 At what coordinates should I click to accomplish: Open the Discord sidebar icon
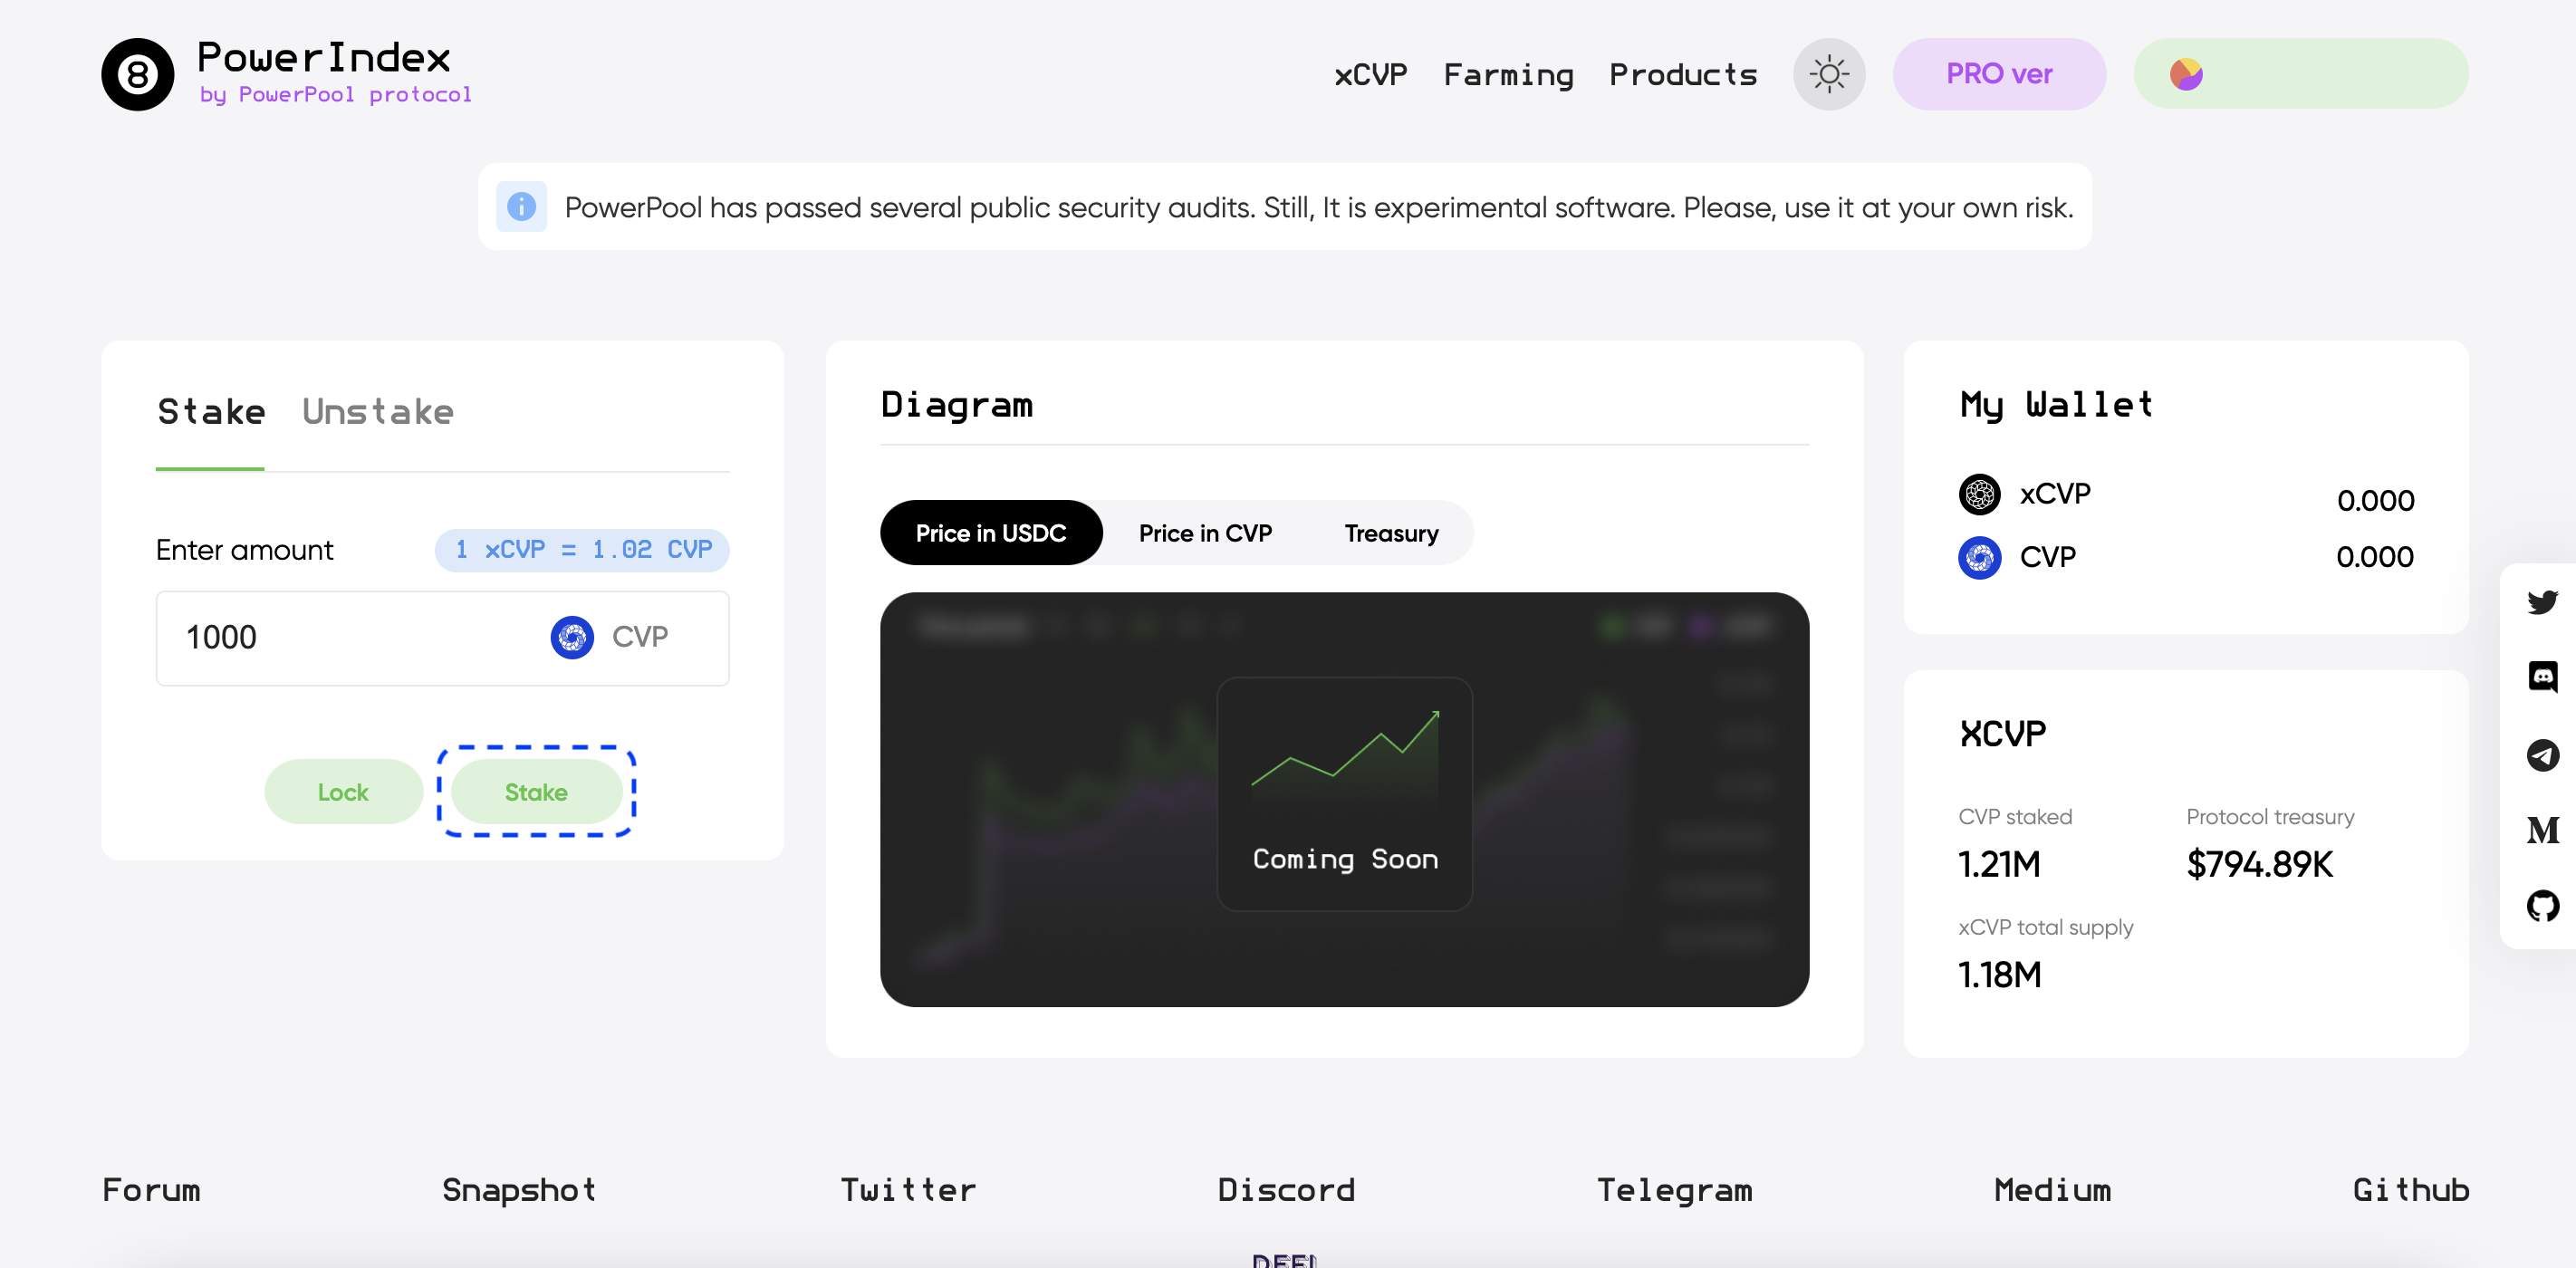[2541, 677]
